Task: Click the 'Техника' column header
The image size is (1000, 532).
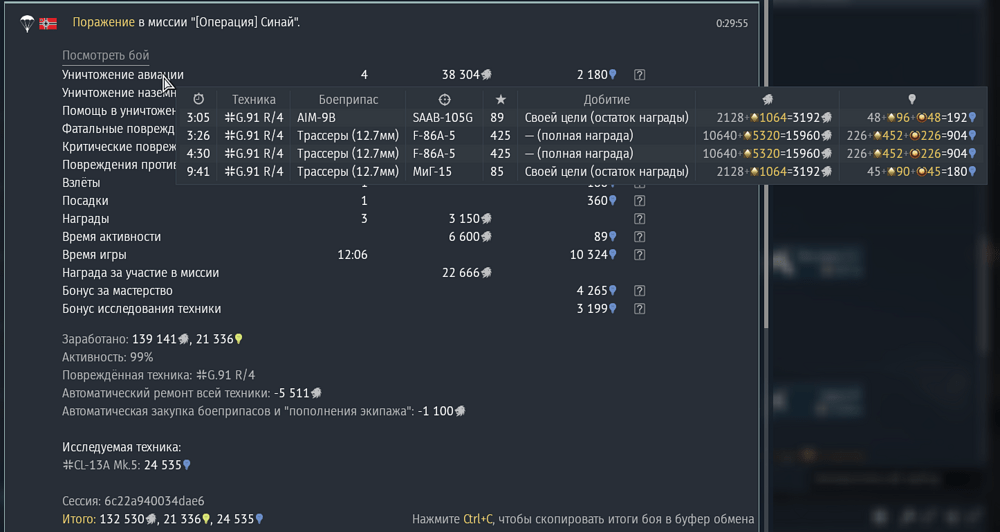Action: (x=254, y=100)
